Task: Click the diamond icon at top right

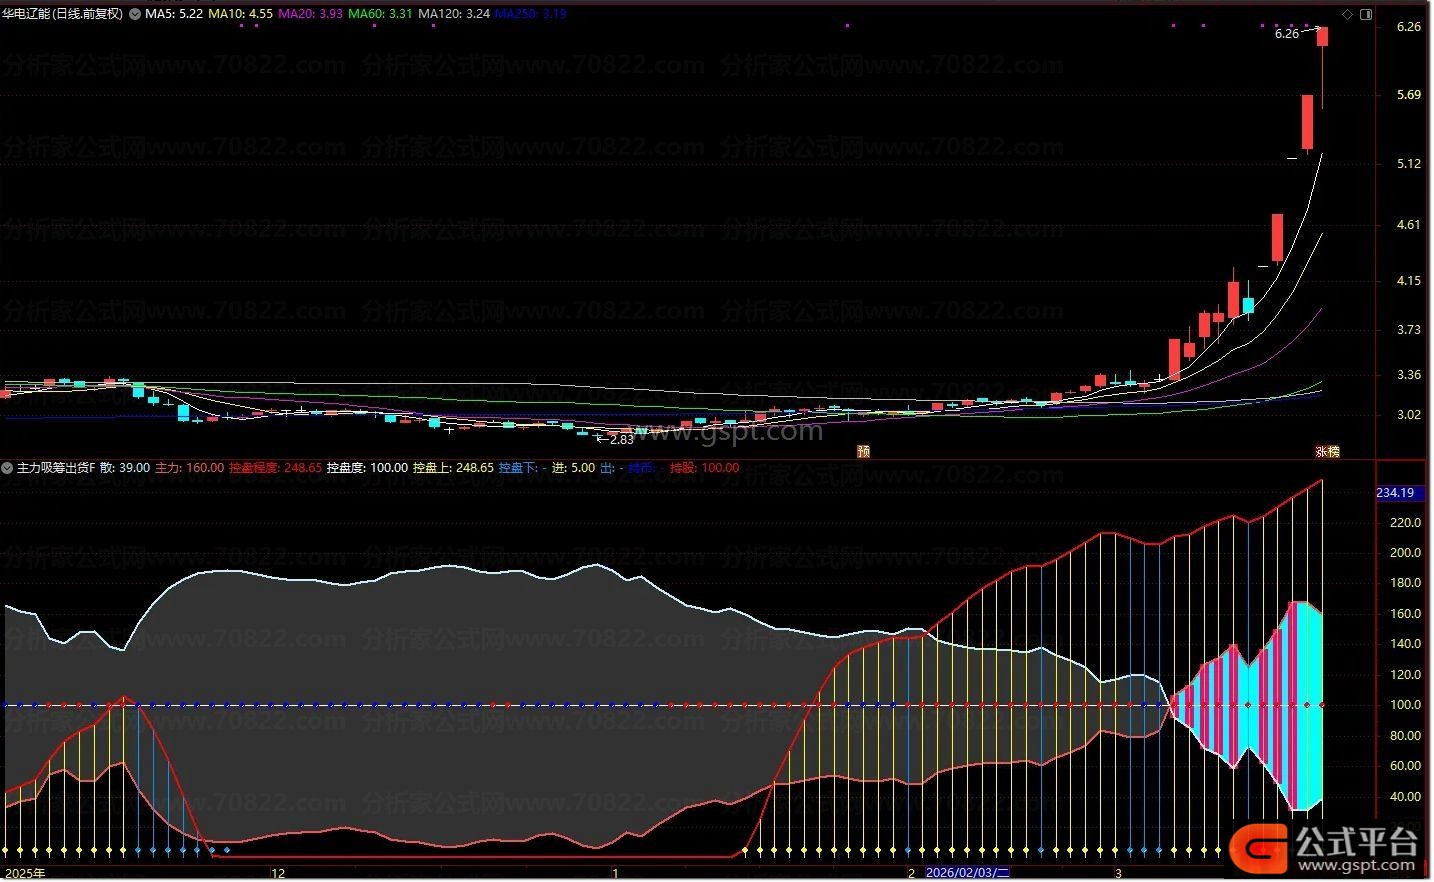Action: click(x=1347, y=14)
